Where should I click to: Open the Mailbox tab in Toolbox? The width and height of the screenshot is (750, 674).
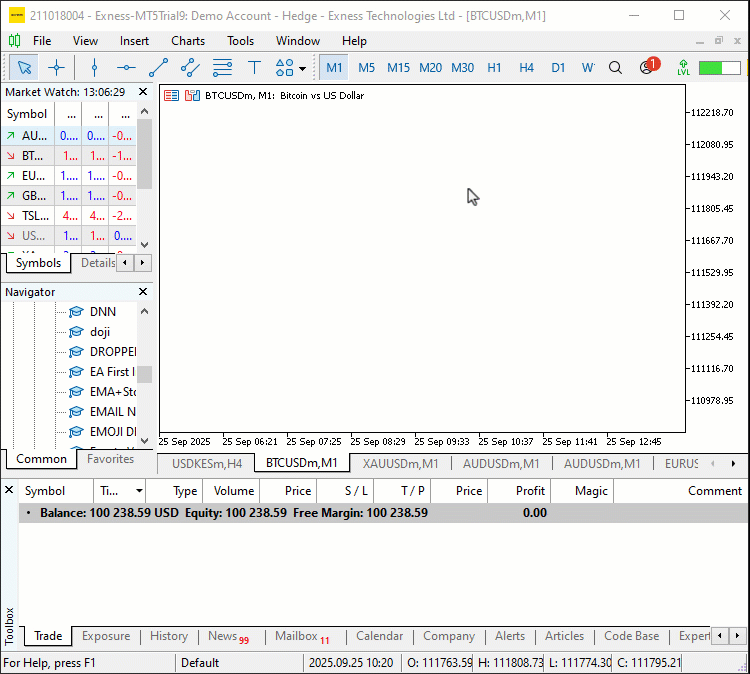302,637
